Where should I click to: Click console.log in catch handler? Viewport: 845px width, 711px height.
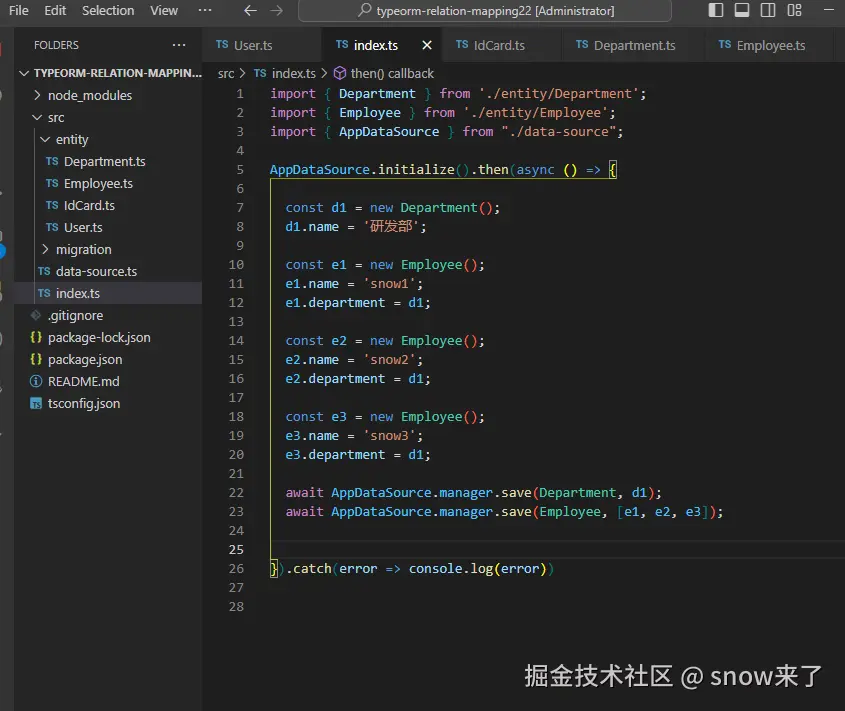(451, 569)
